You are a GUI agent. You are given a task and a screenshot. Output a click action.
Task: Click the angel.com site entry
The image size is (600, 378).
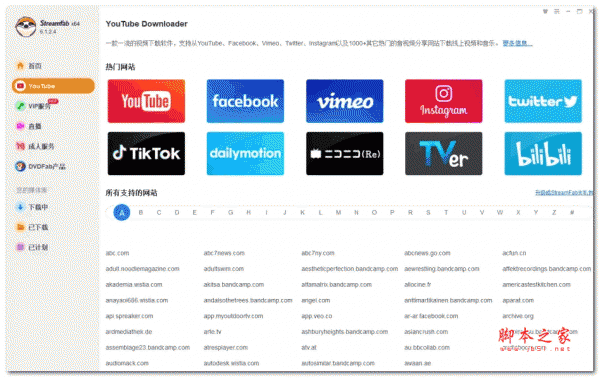coord(315,300)
